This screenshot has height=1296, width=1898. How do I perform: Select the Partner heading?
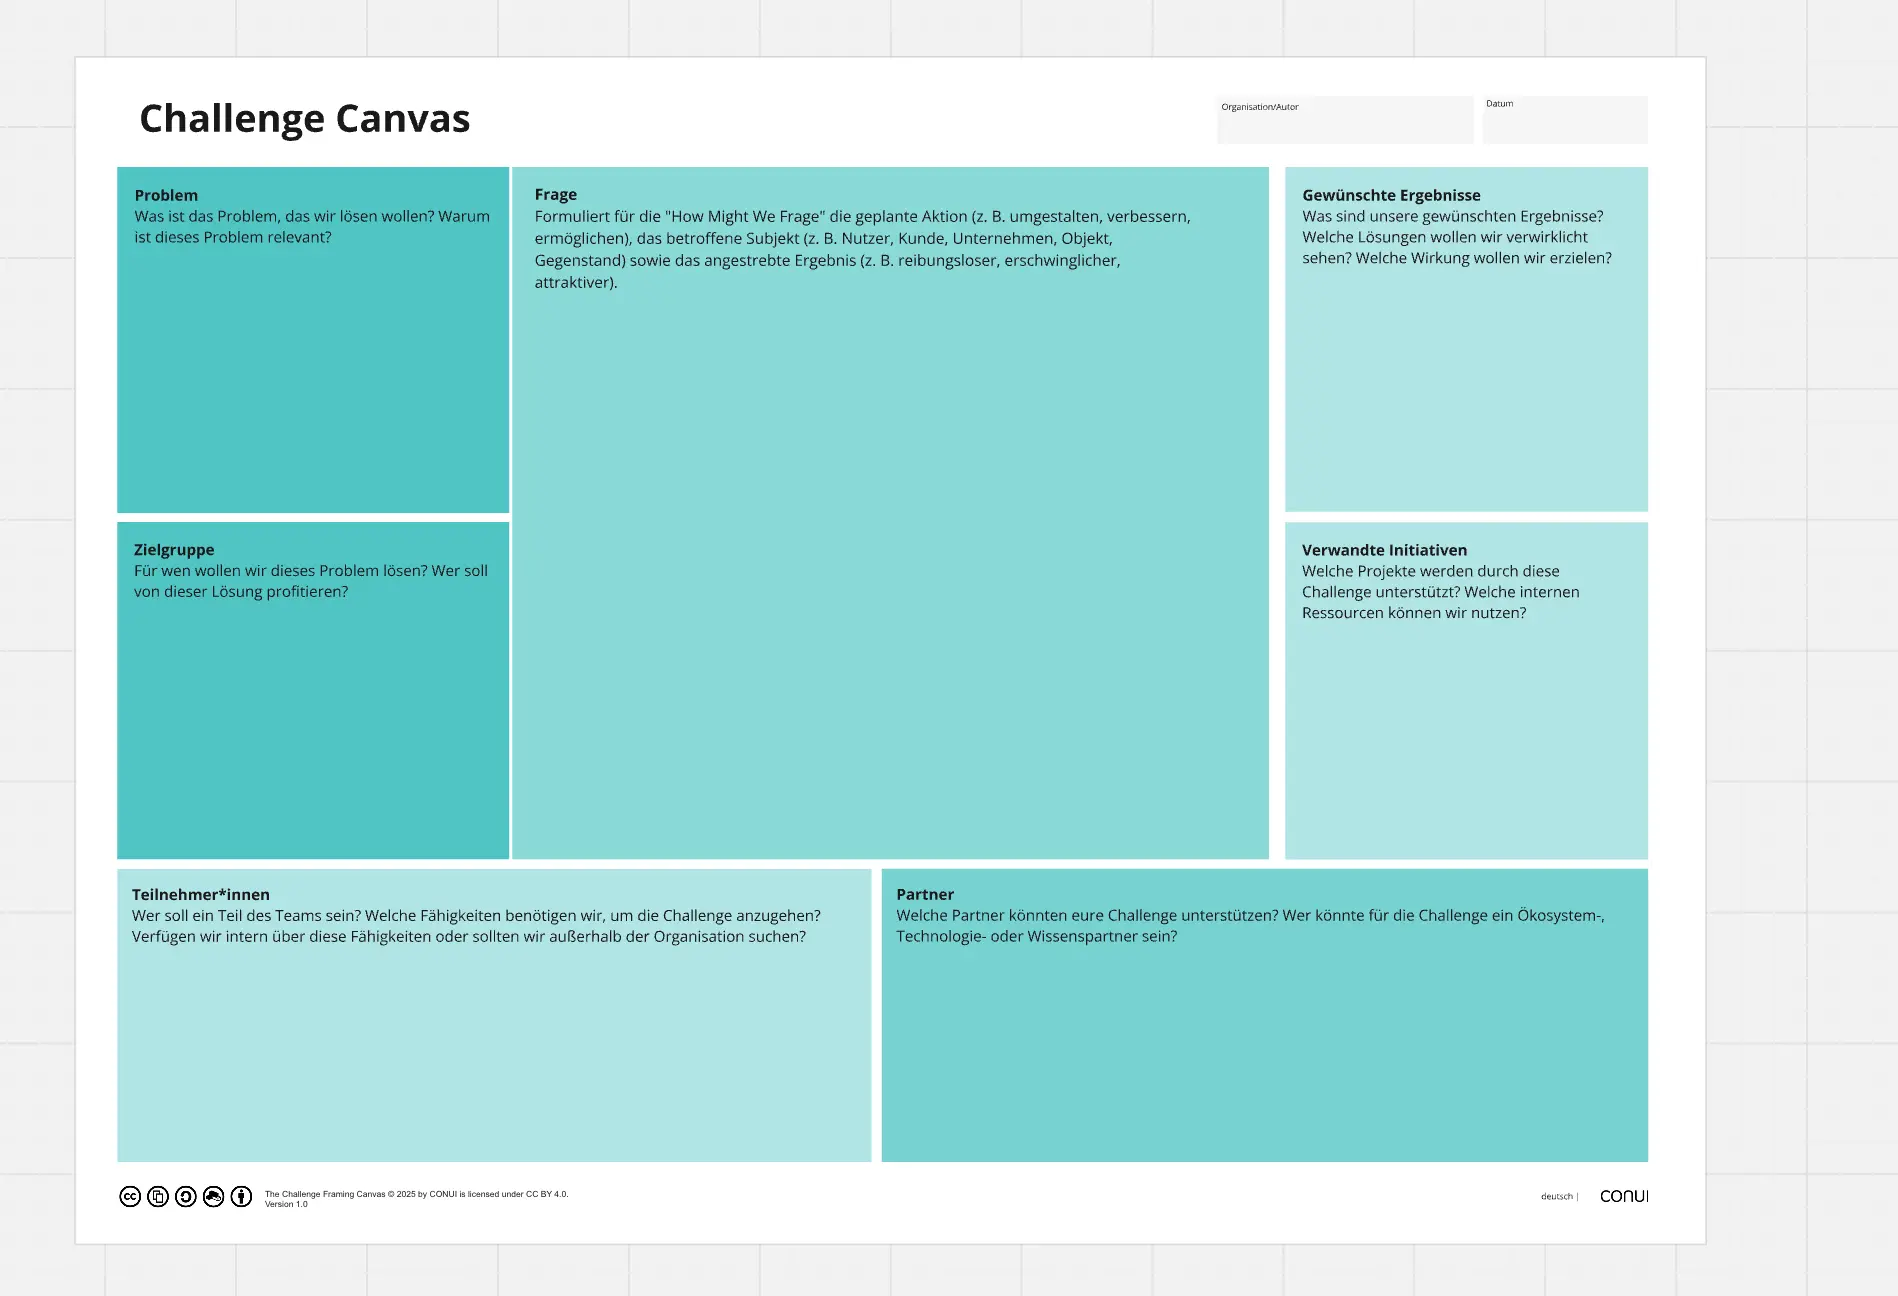coord(925,895)
